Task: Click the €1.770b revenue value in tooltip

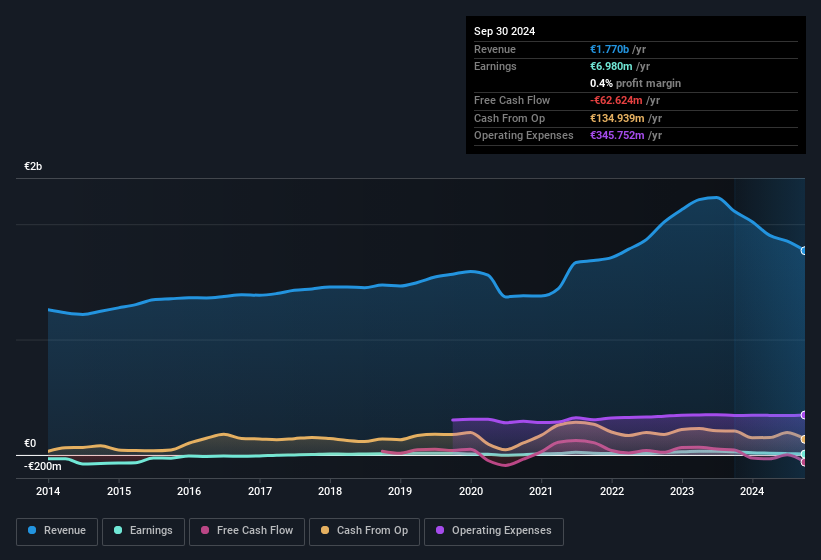Action: [609, 49]
